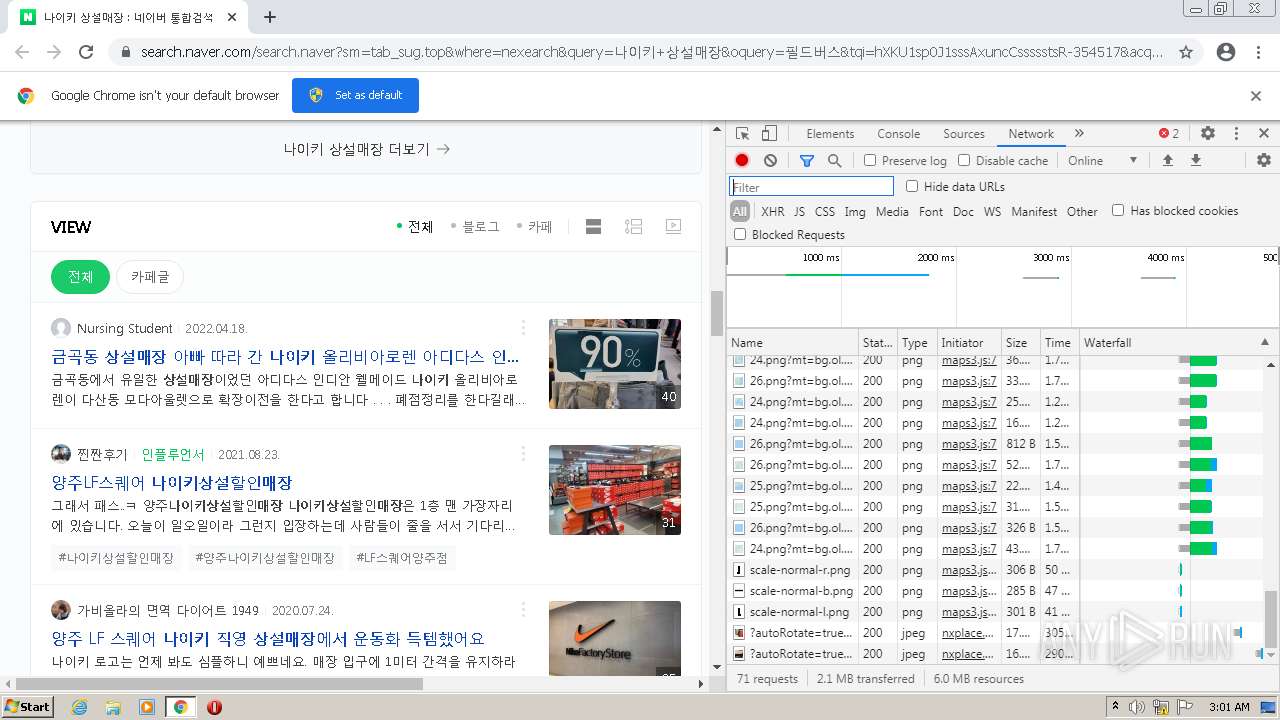Toggle the device toolbar icon
1280x720 pixels.
(x=769, y=134)
